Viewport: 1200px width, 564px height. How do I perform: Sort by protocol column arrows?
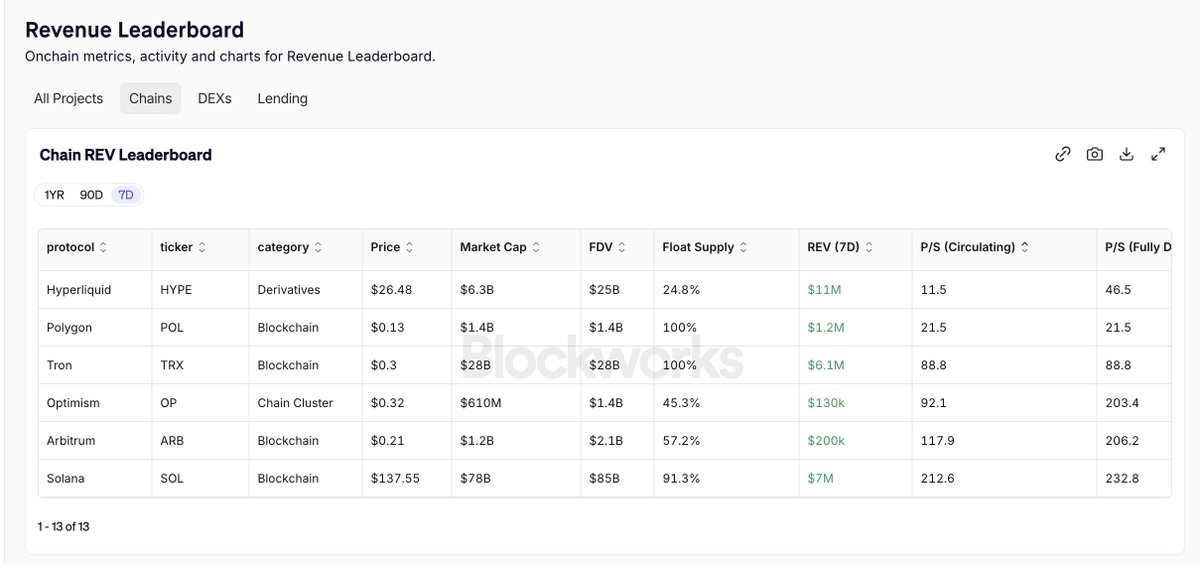coord(104,247)
